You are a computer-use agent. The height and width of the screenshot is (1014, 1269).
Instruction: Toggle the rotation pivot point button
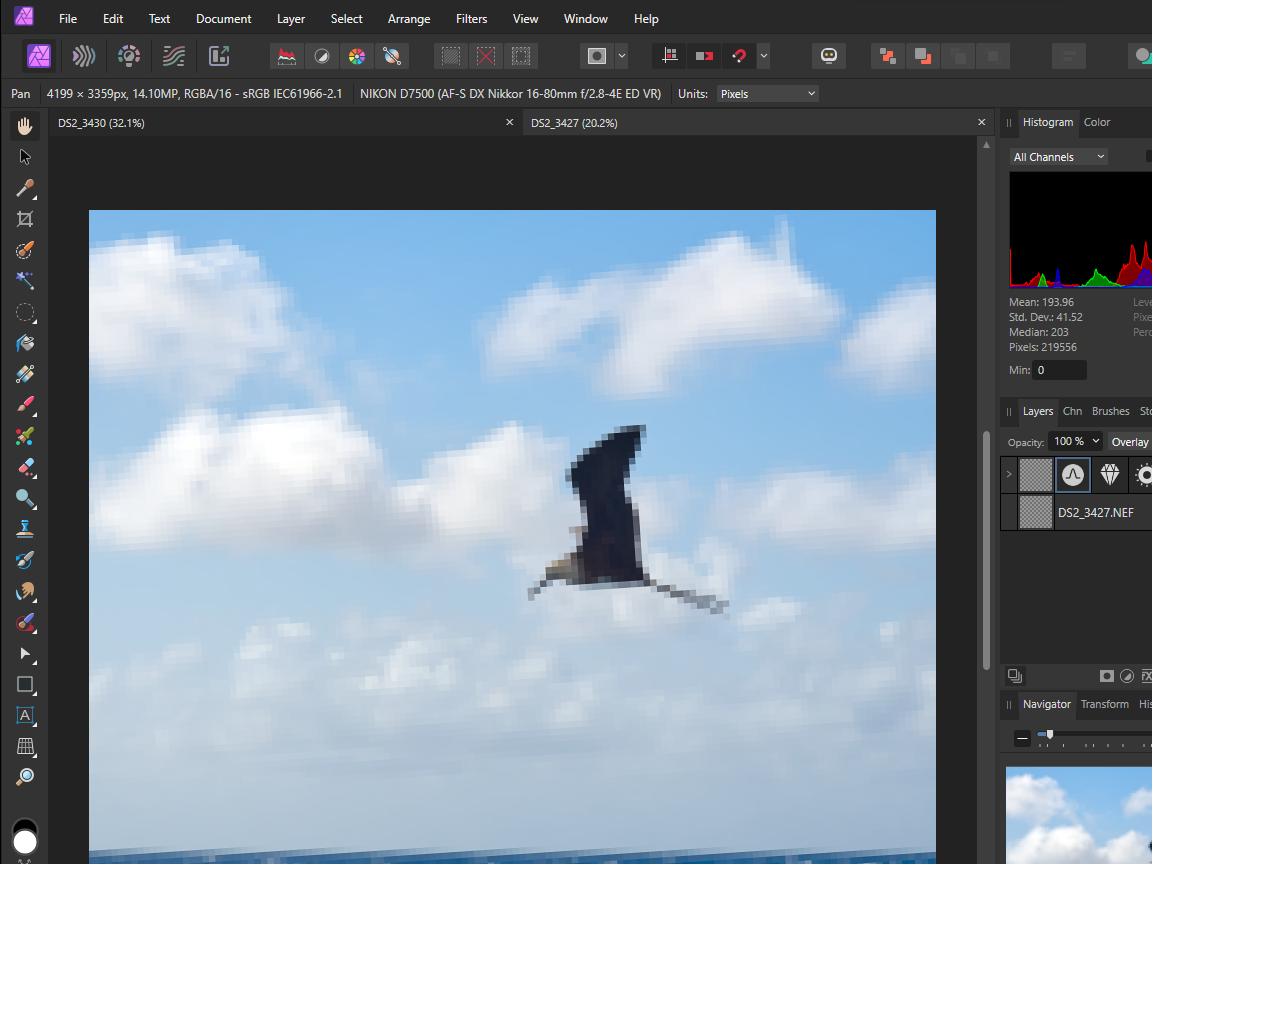[670, 56]
